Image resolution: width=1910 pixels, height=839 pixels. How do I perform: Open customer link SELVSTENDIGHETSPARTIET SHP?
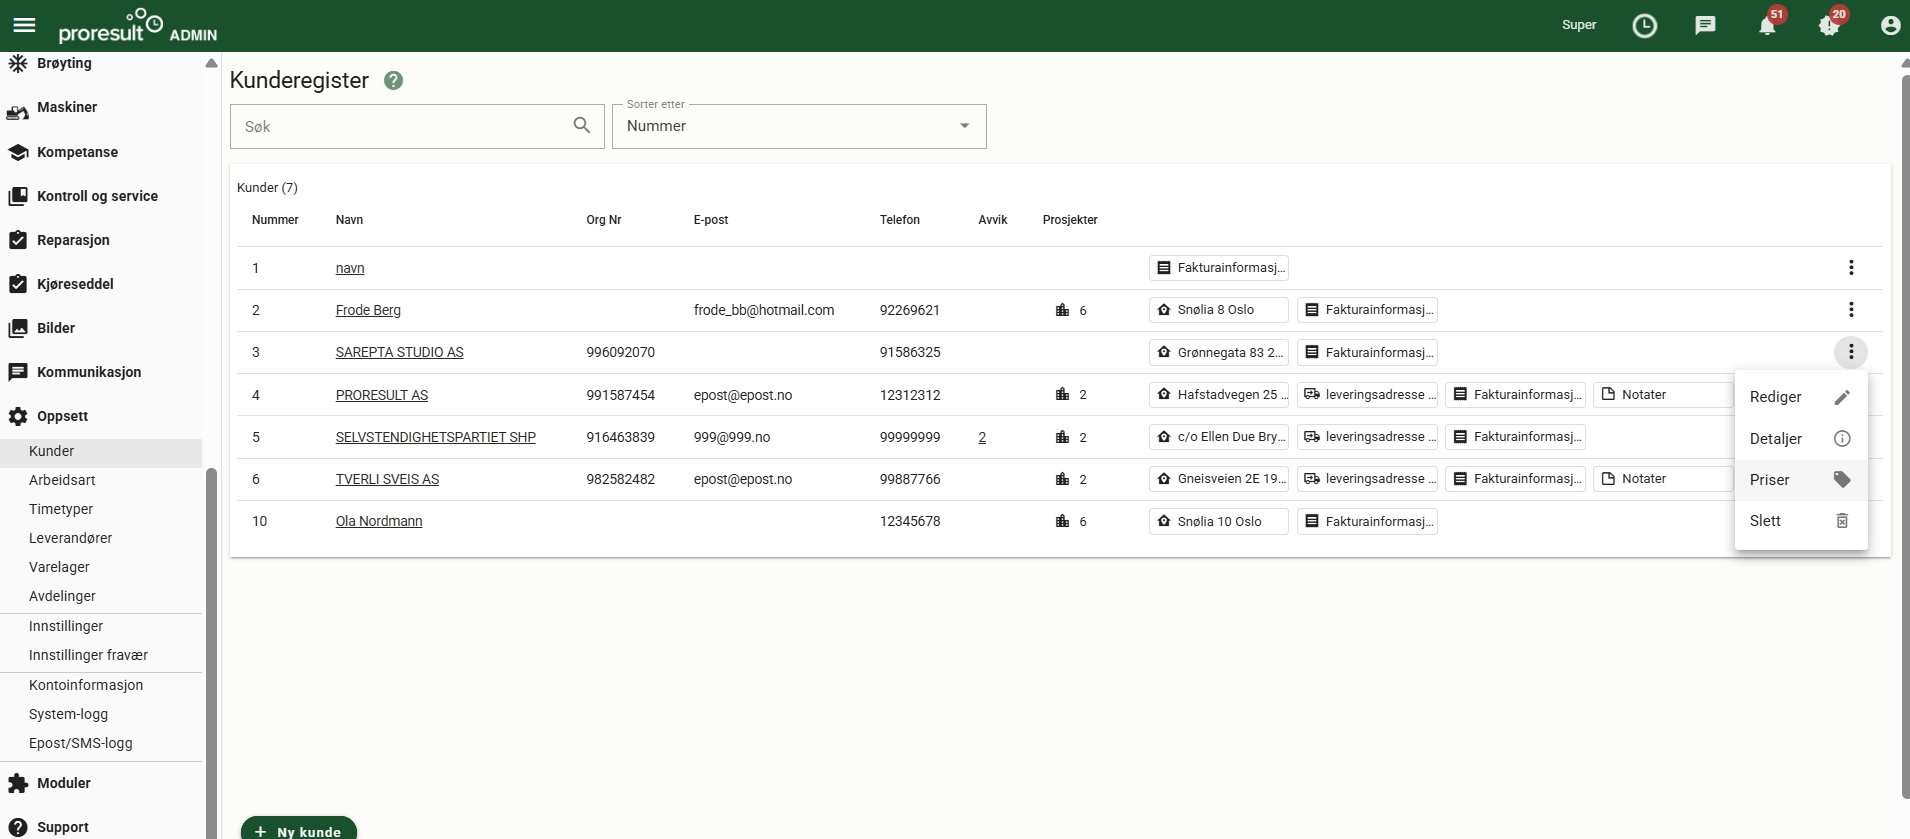click(x=436, y=437)
